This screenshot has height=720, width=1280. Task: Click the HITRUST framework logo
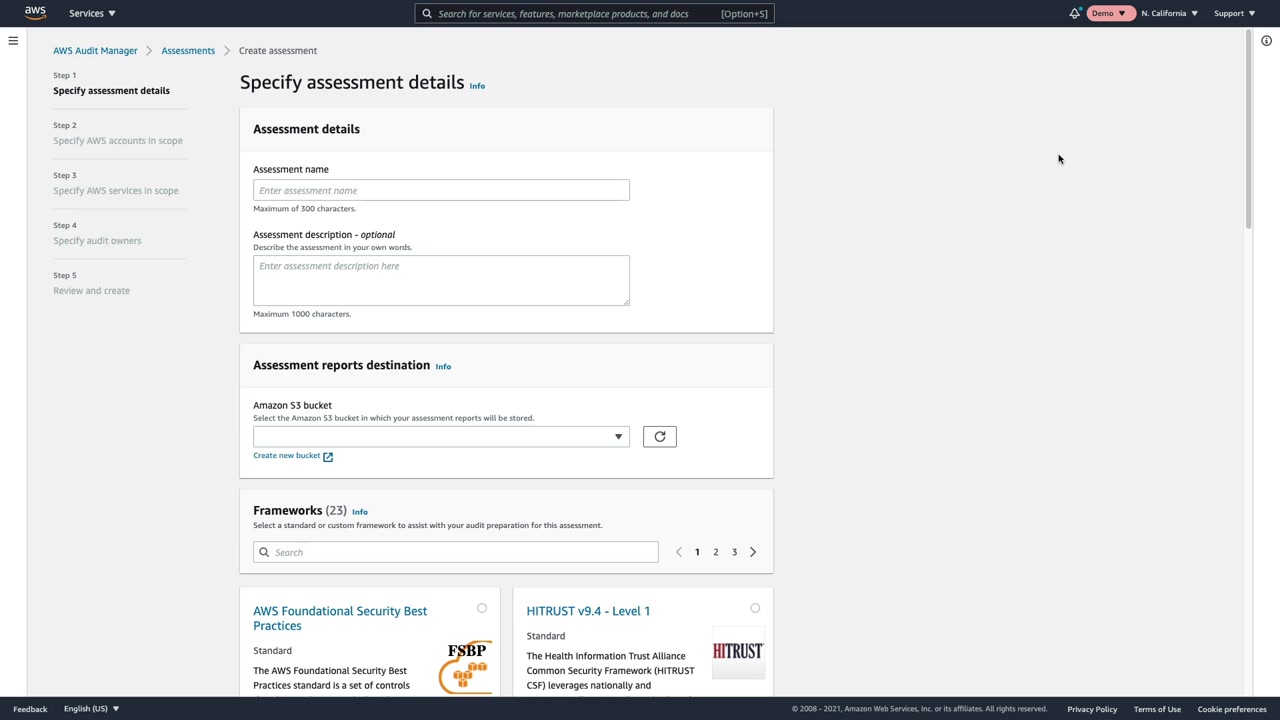click(x=738, y=652)
